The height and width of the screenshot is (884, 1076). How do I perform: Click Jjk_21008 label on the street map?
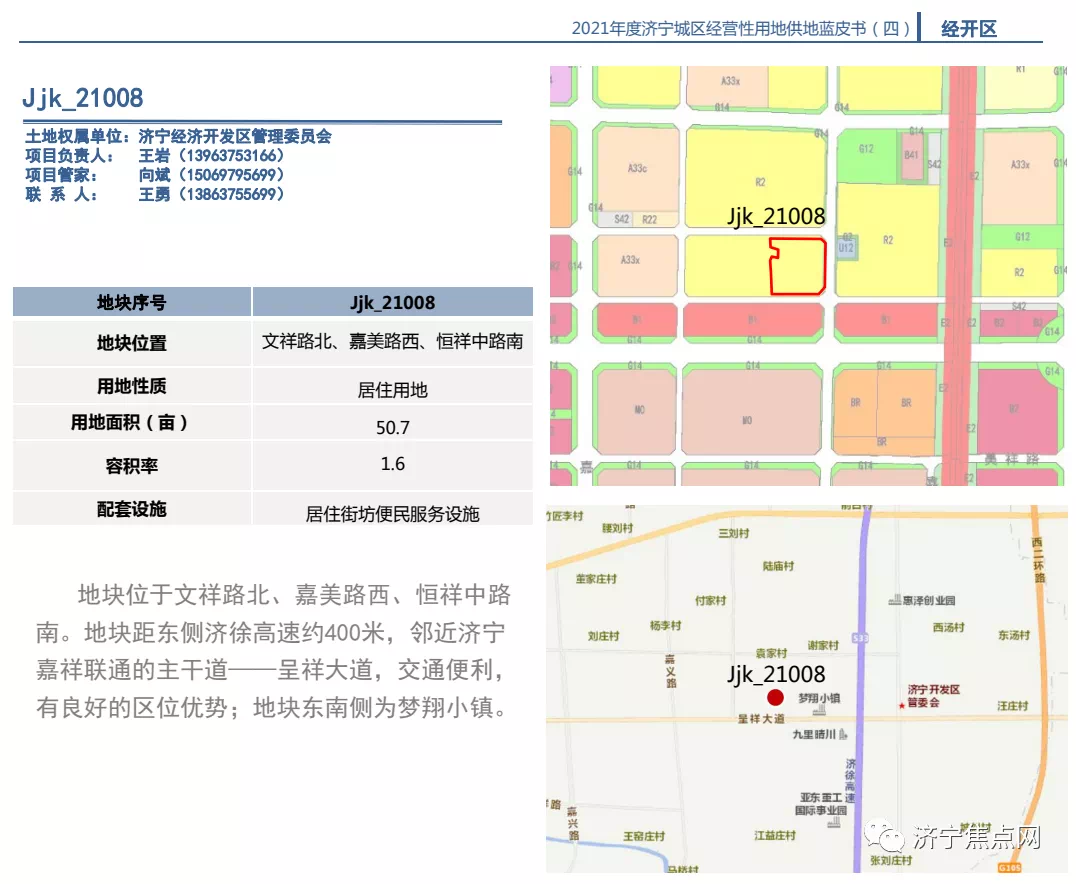(x=776, y=674)
